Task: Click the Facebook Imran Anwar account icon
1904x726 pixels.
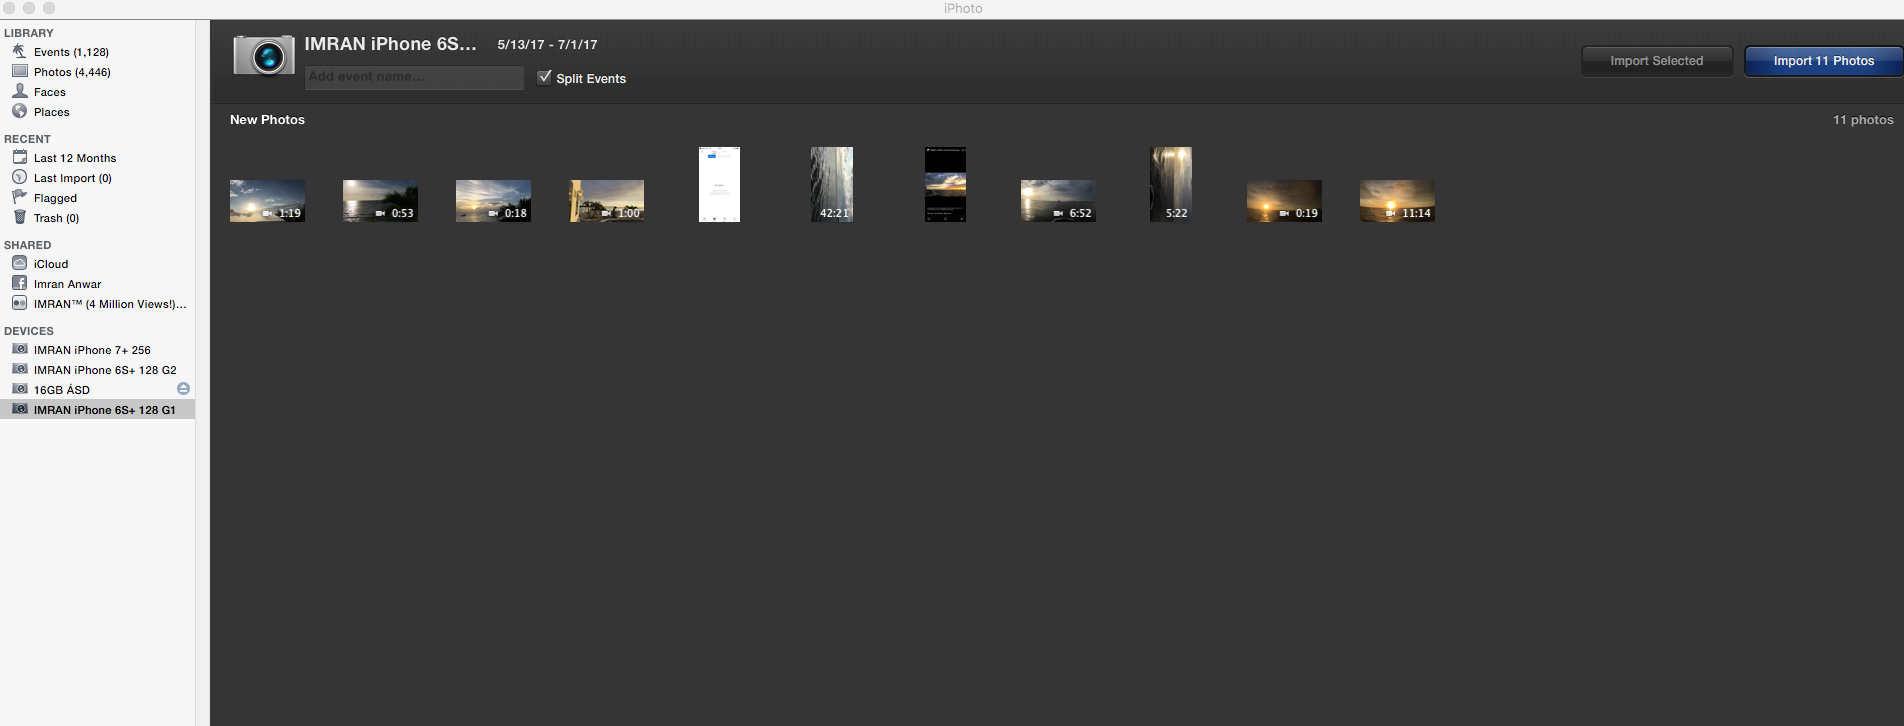Action: pyautogui.click(x=19, y=283)
